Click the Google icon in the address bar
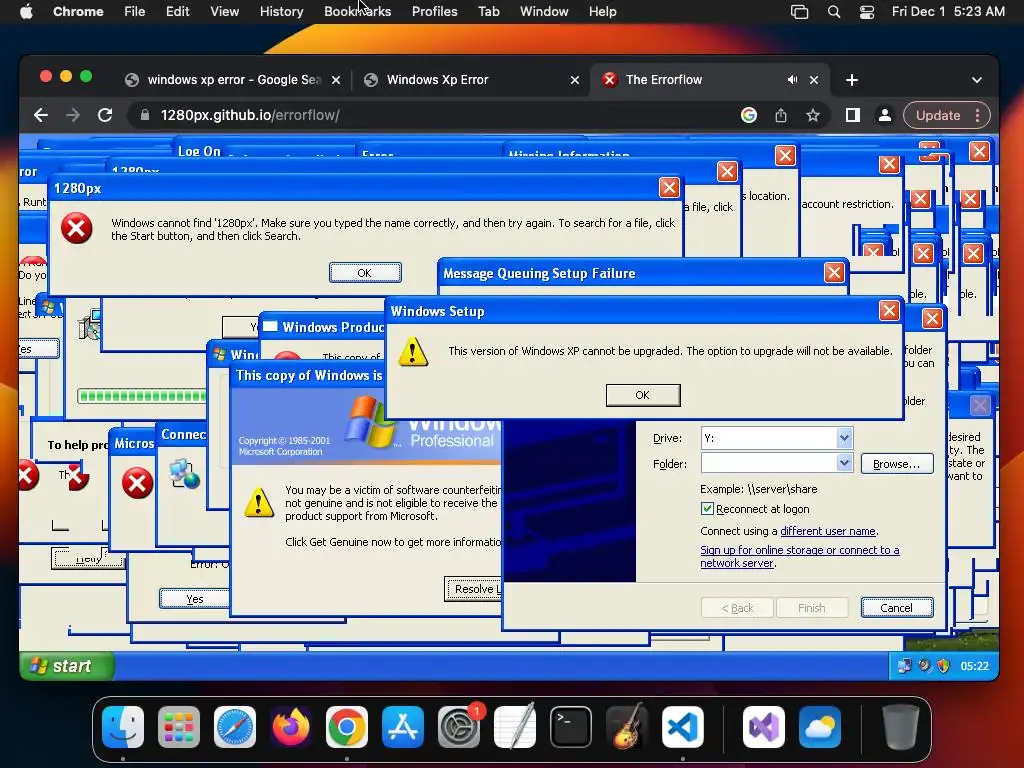Image resolution: width=1024 pixels, height=768 pixels. point(749,116)
